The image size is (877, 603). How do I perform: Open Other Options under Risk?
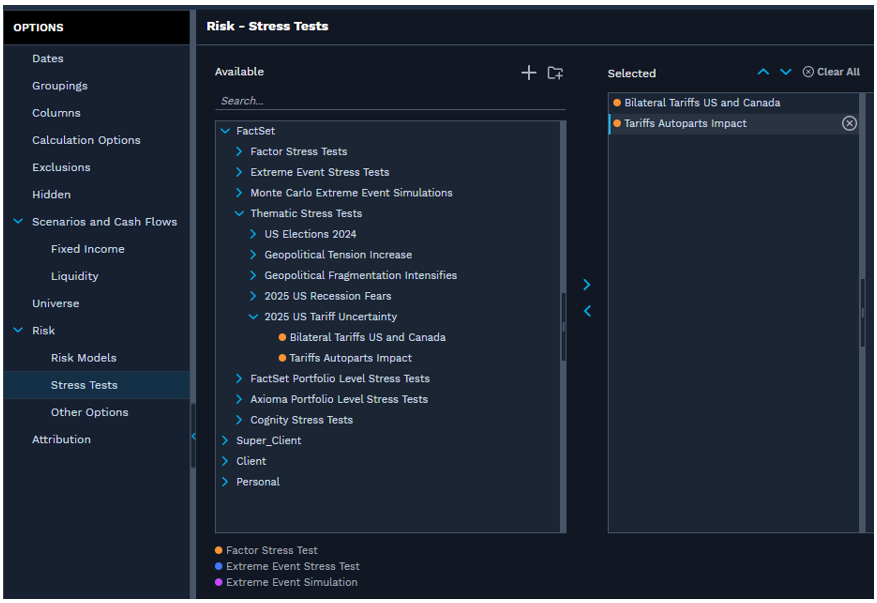pyautogui.click(x=89, y=412)
